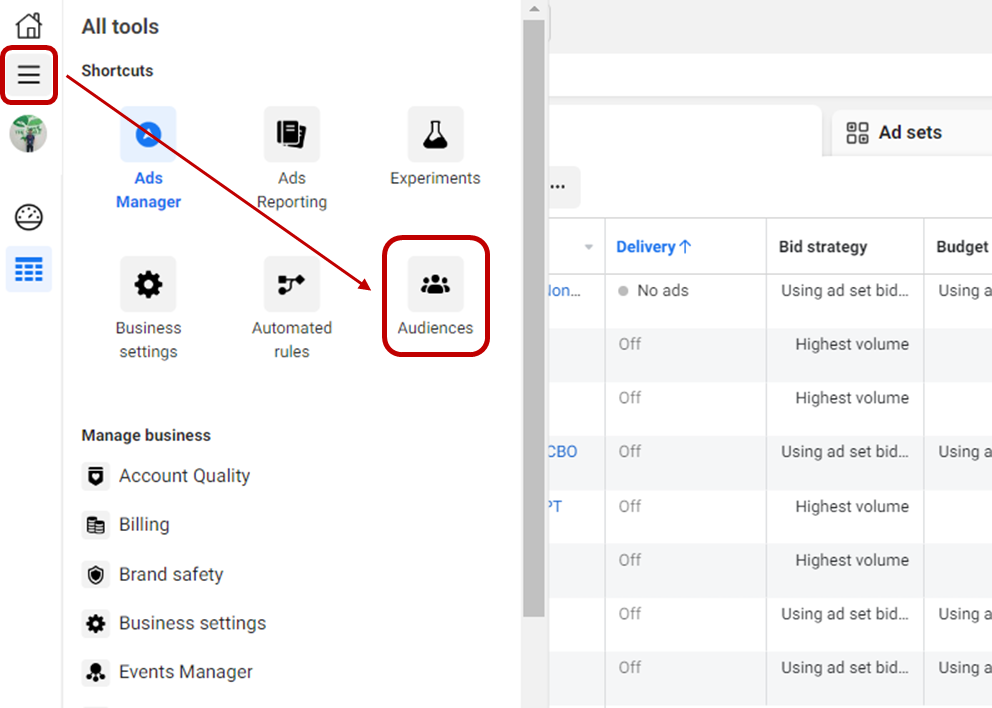Screen dimensions: 992x708
Task: Open Business settings list item
Action: 174,623
